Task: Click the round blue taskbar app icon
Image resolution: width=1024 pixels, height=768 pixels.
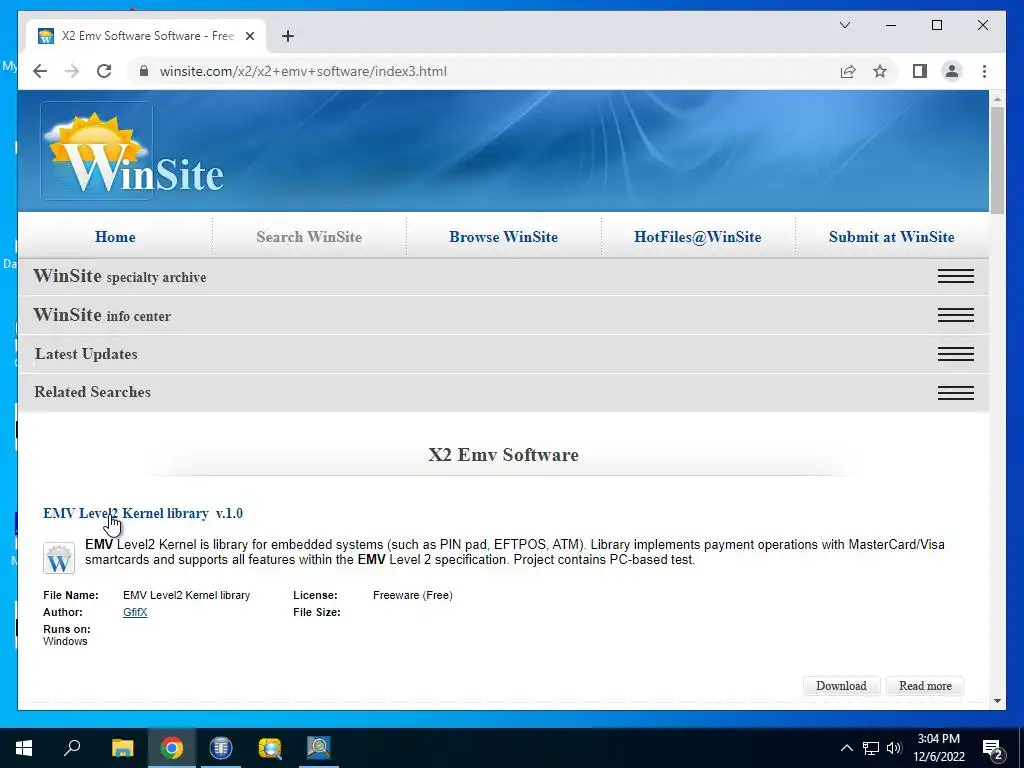Action: tap(221, 748)
